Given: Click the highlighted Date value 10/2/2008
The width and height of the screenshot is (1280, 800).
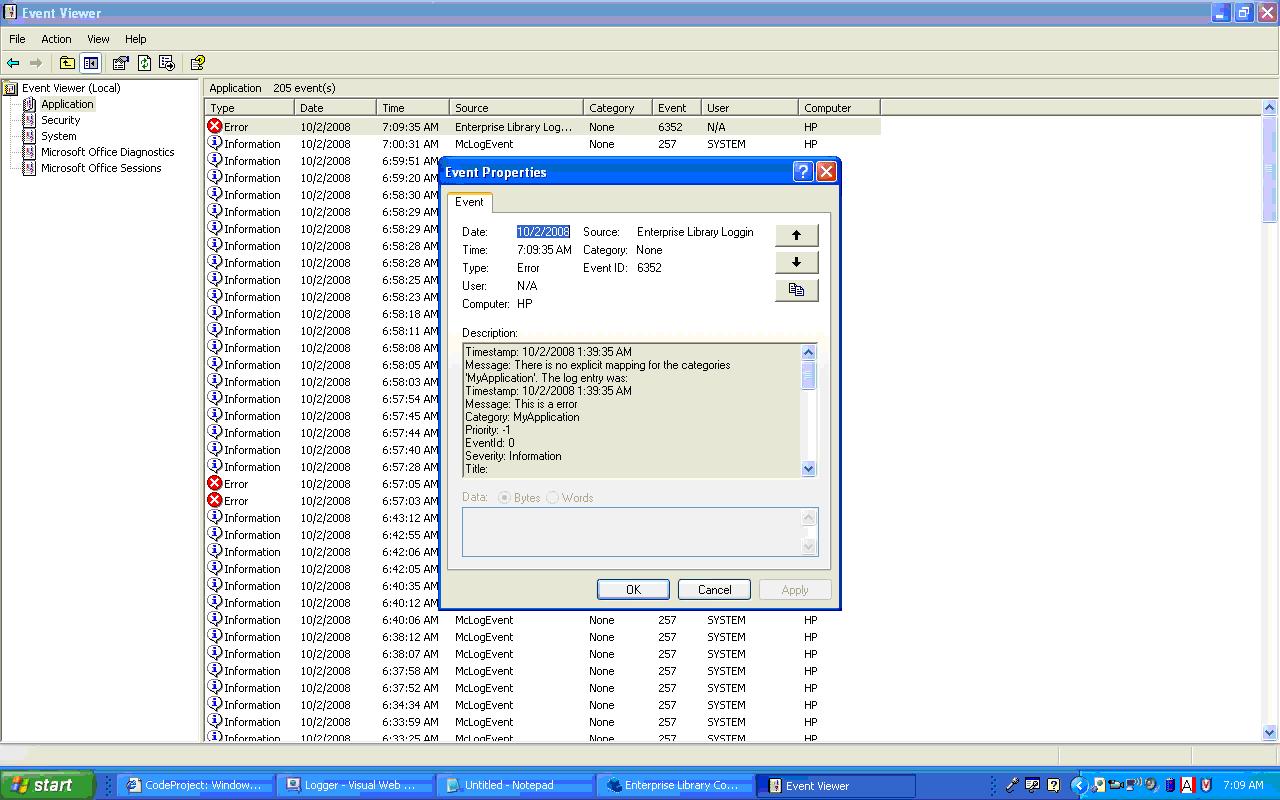Looking at the screenshot, I should (x=543, y=232).
